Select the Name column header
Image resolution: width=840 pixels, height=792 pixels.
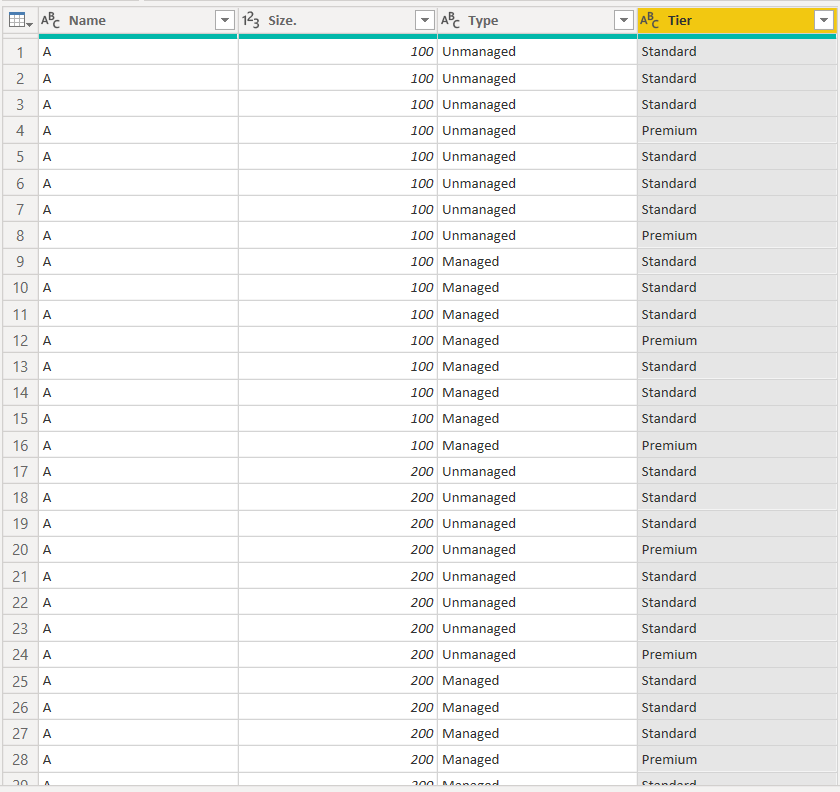pos(138,20)
